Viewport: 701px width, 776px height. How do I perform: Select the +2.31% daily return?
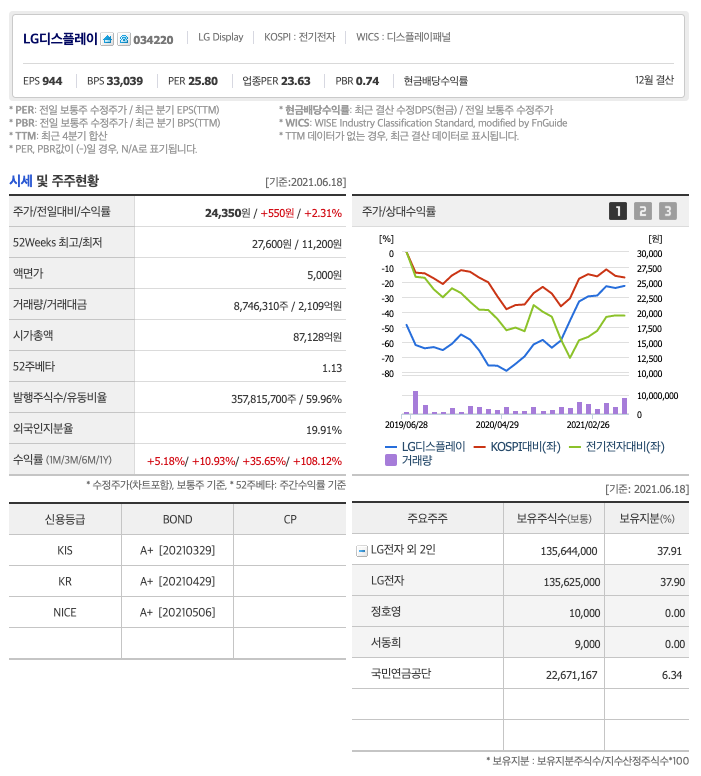[323, 213]
